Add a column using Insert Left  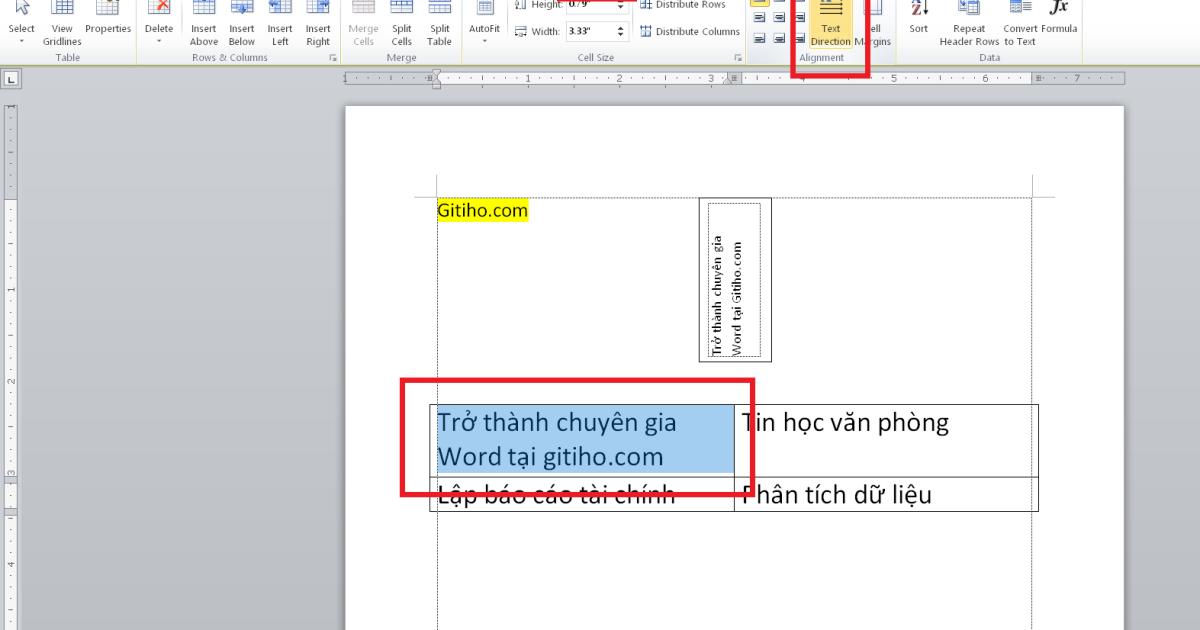click(280, 23)
